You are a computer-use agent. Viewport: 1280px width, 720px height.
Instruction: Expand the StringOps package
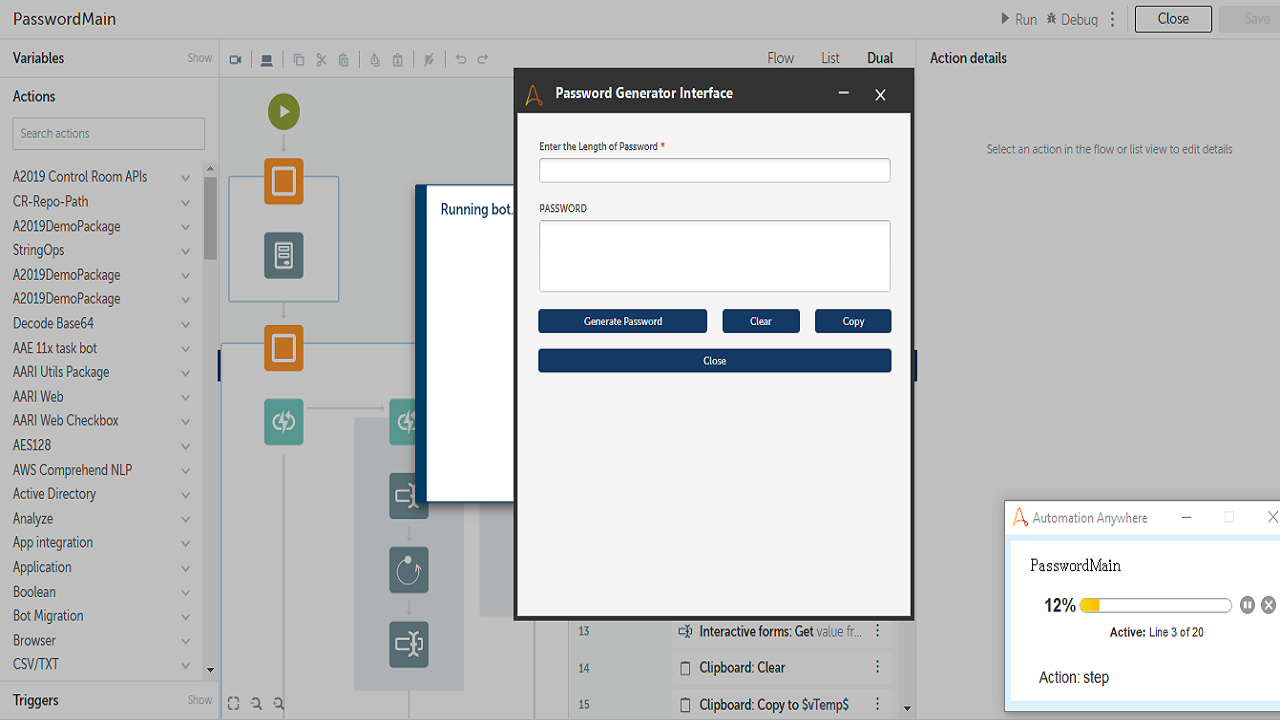coord(185,251)
